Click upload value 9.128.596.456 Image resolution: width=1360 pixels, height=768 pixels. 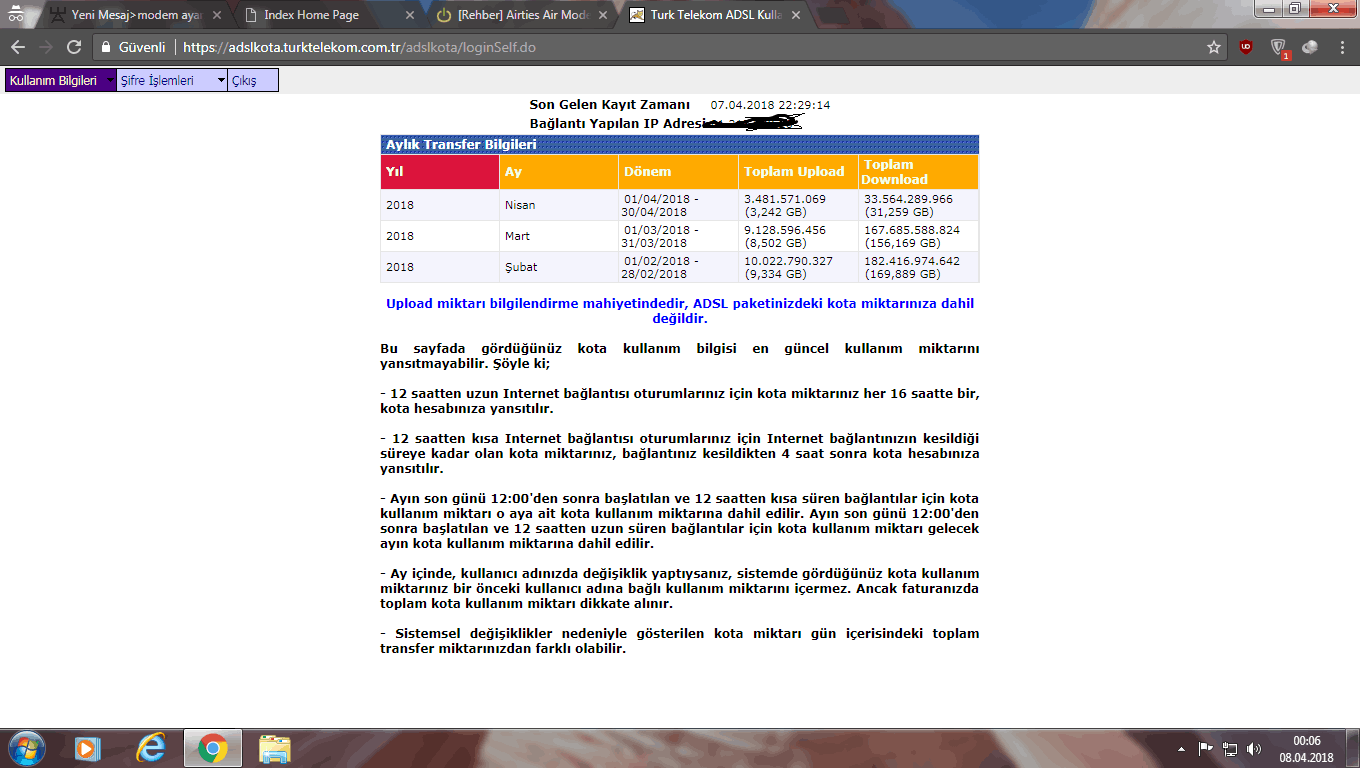coord(785,230)
